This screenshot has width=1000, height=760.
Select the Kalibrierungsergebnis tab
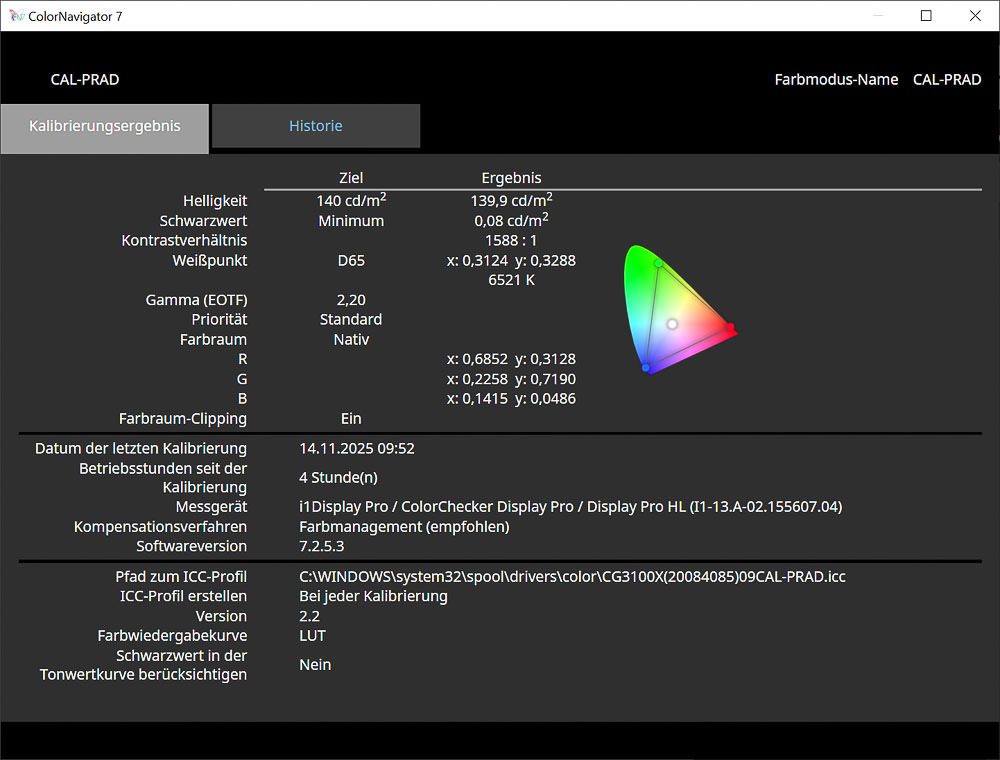pyautogui.click(x=105, y=127)
